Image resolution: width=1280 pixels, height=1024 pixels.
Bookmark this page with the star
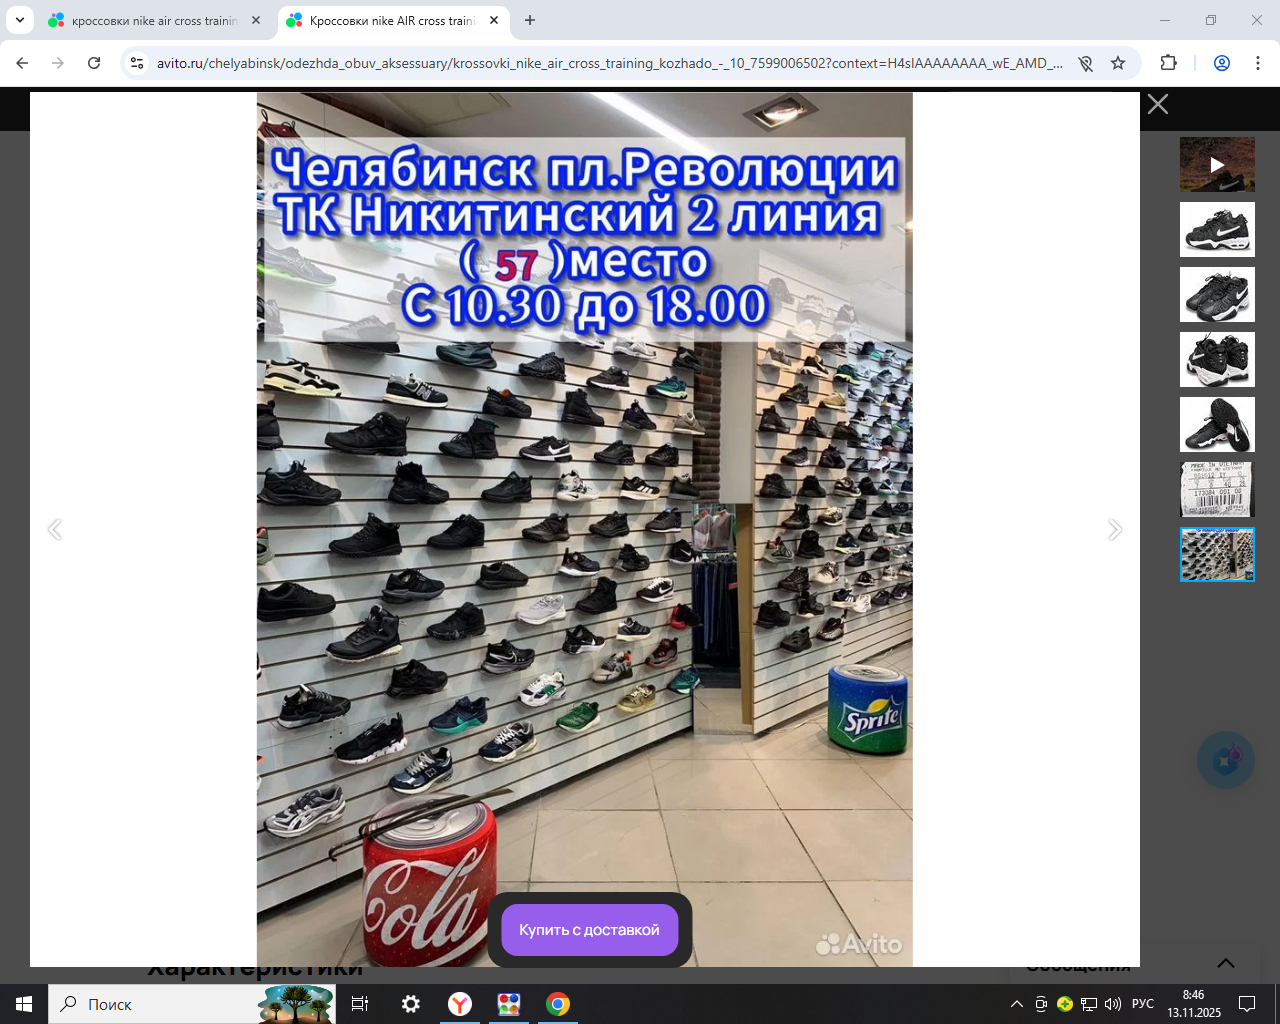click(1118, 63)
